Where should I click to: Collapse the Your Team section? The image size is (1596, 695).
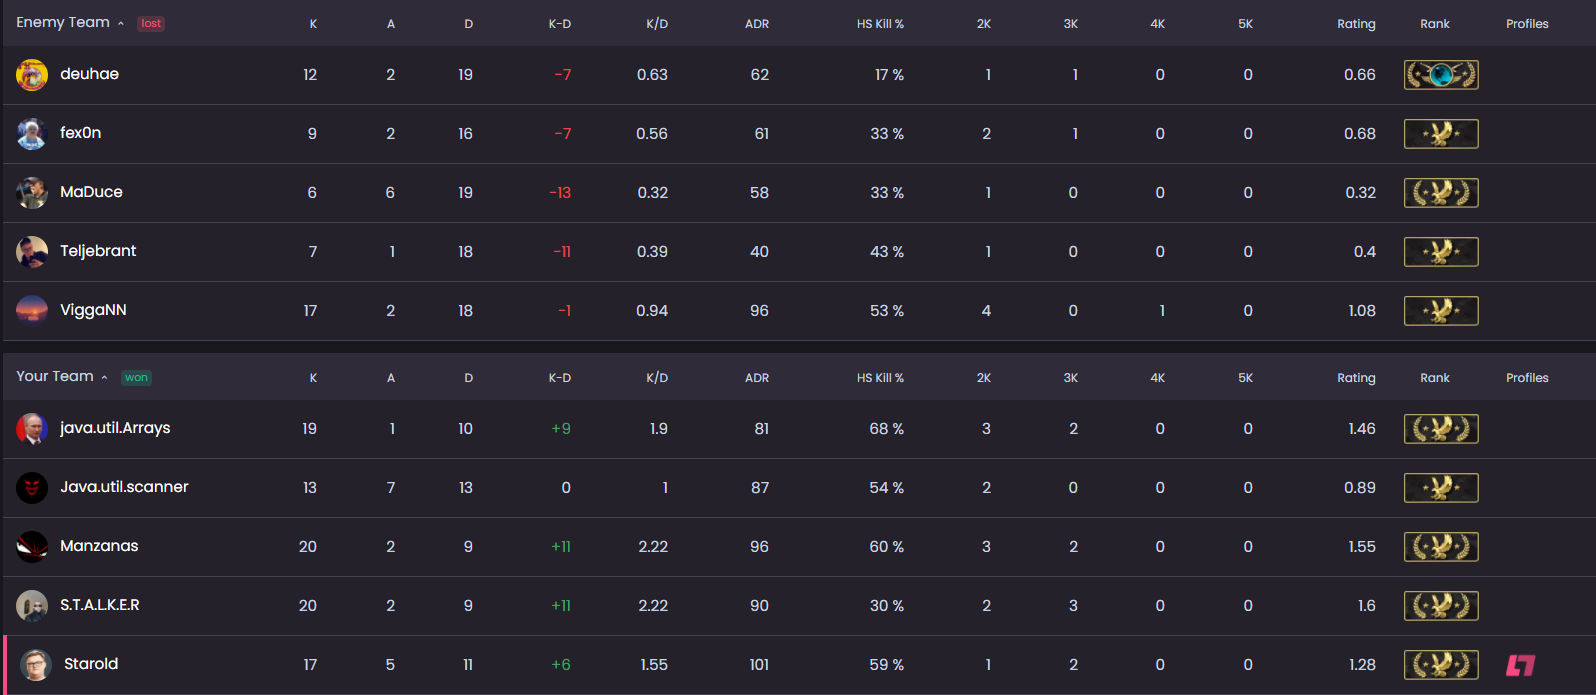coord(104,378)
